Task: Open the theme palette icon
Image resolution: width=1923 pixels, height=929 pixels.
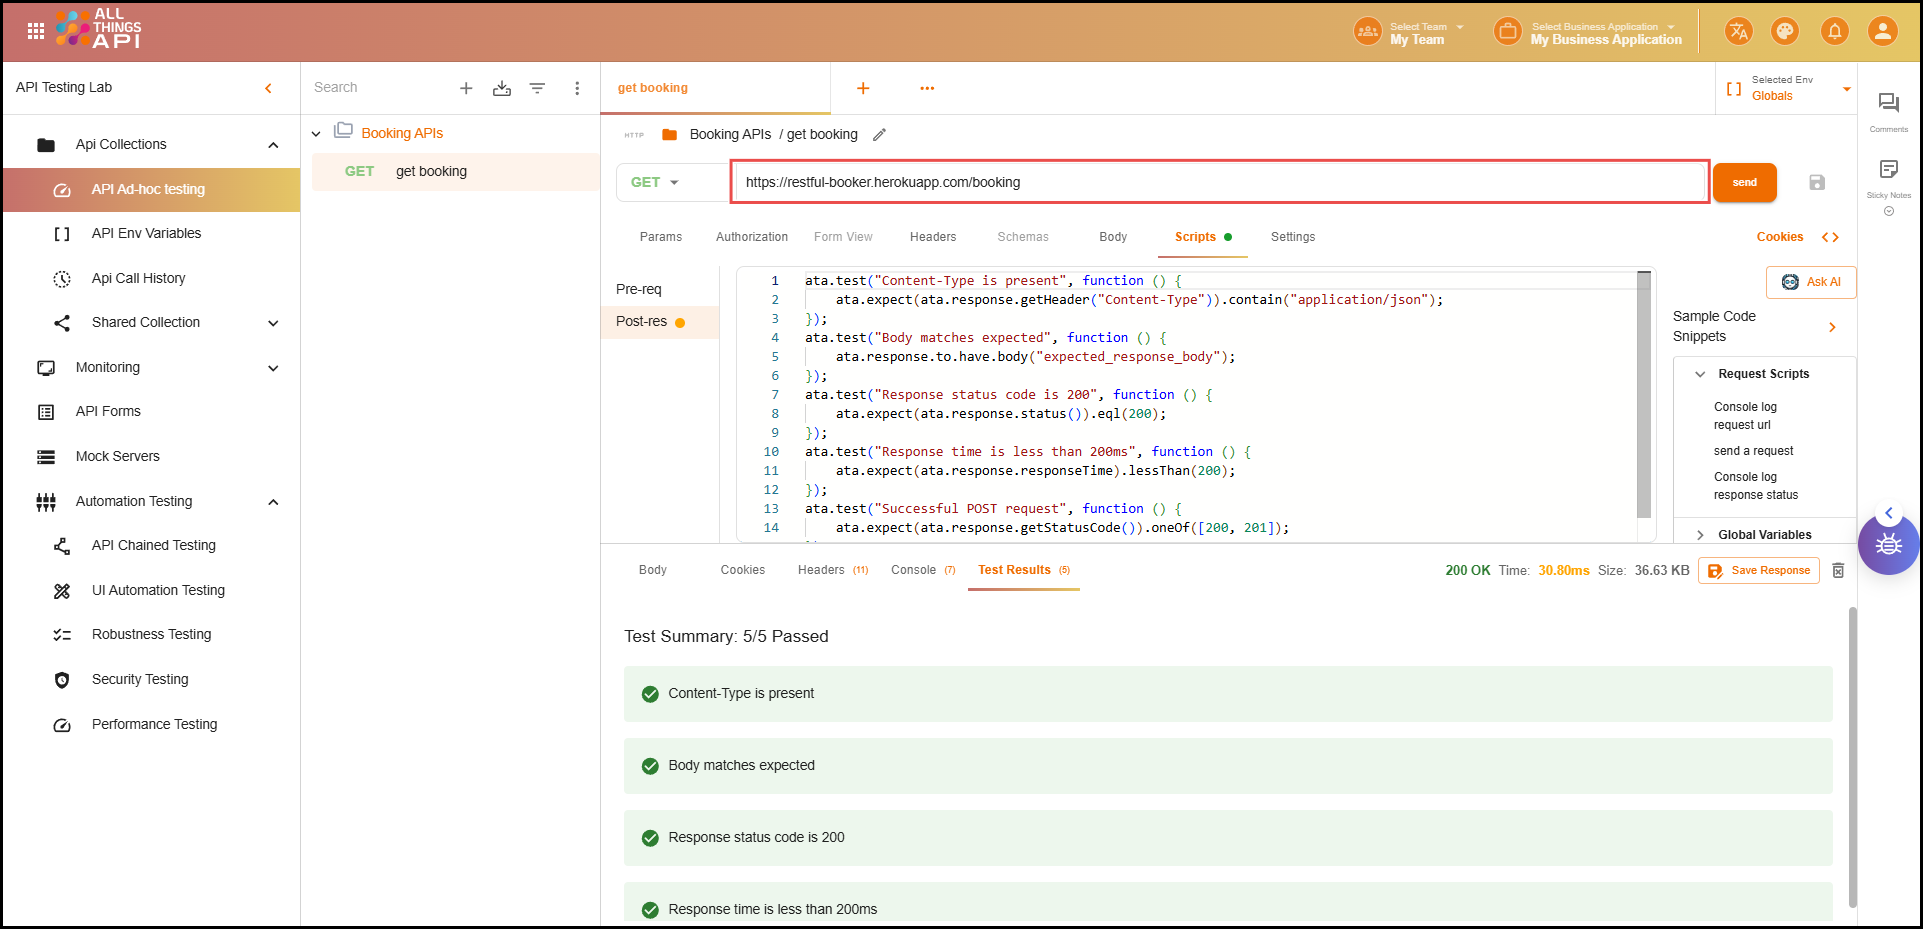Action: tap(1785, 32)
